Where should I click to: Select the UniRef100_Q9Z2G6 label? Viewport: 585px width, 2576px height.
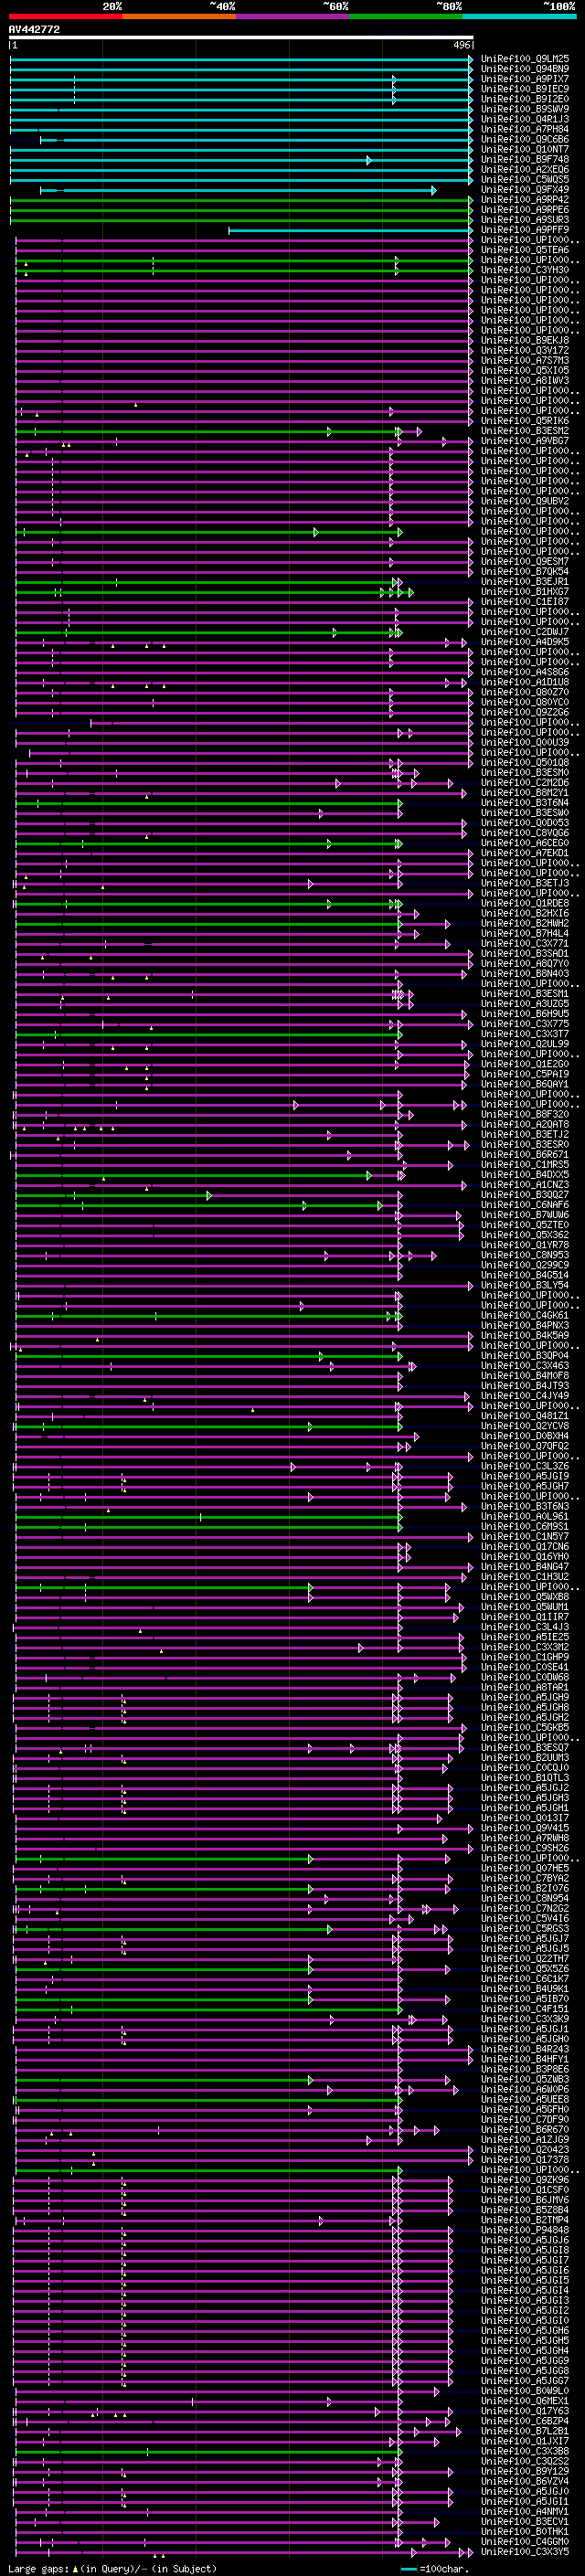[525, 712]
